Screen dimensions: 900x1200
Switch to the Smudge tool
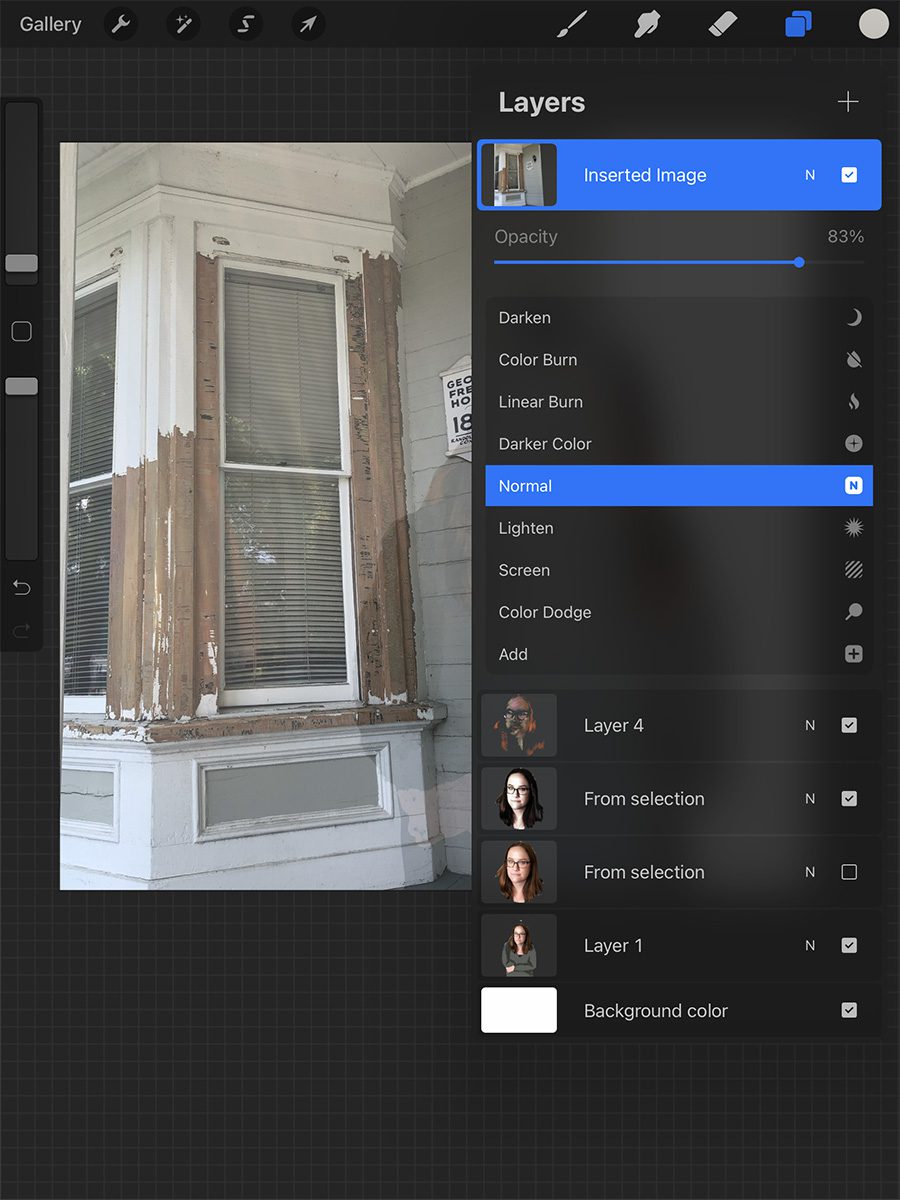(x=647, y=24)
